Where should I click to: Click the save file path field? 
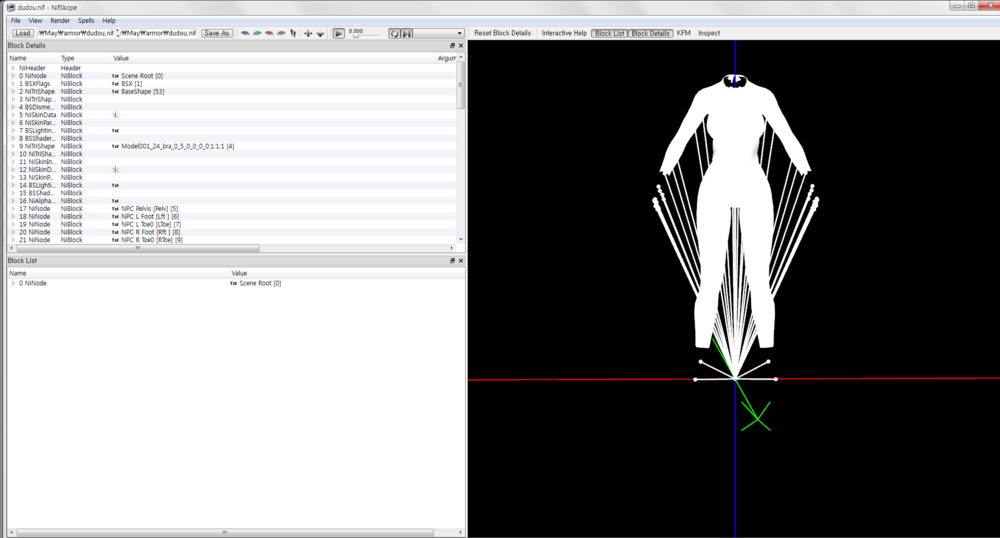tap(158, 33)
